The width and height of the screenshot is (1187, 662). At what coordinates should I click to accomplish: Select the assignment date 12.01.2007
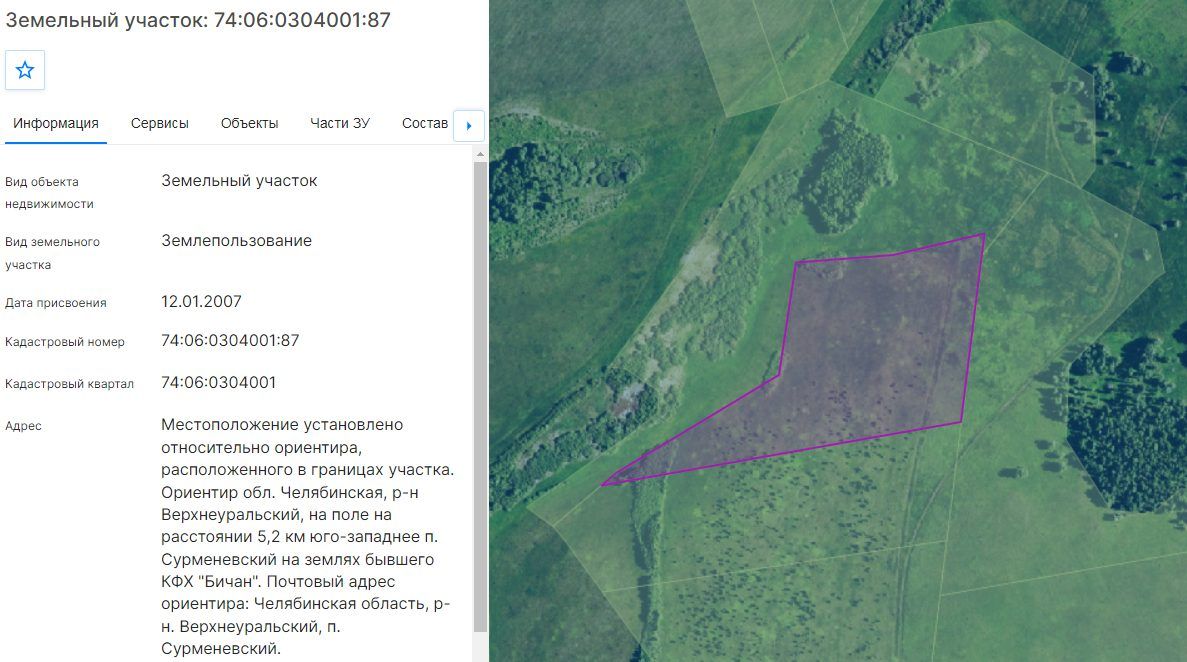201,301
